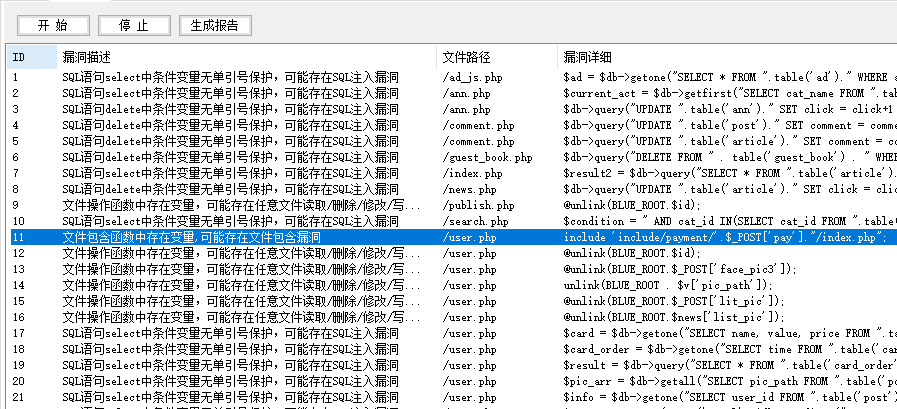Click the 漏洞详细 column header
Image resolution: width=897 pixels, height=409 pixels.
point(727,57)
